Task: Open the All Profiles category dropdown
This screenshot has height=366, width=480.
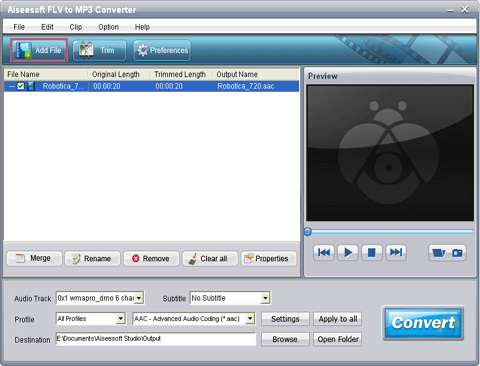Action: pyautogui.click(x=121, y=319)
